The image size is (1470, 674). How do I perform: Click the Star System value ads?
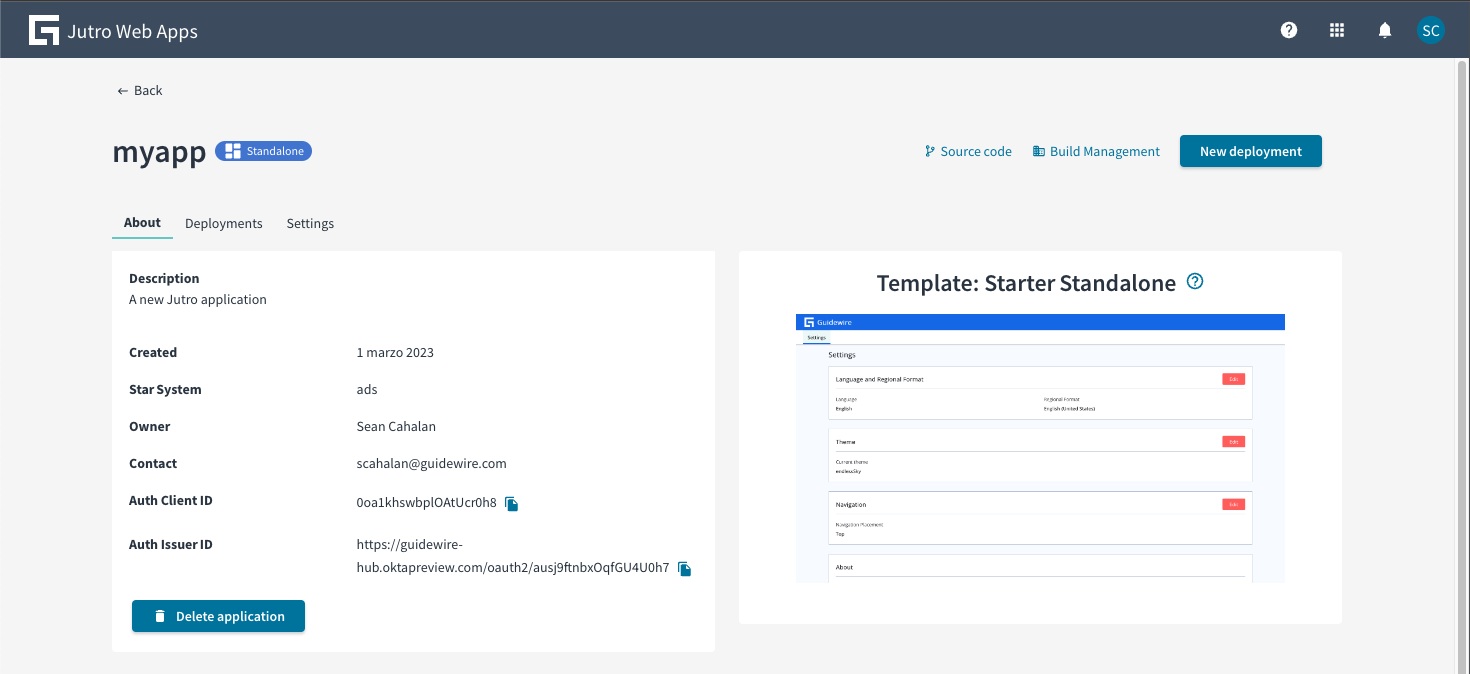tap(367, 390)
